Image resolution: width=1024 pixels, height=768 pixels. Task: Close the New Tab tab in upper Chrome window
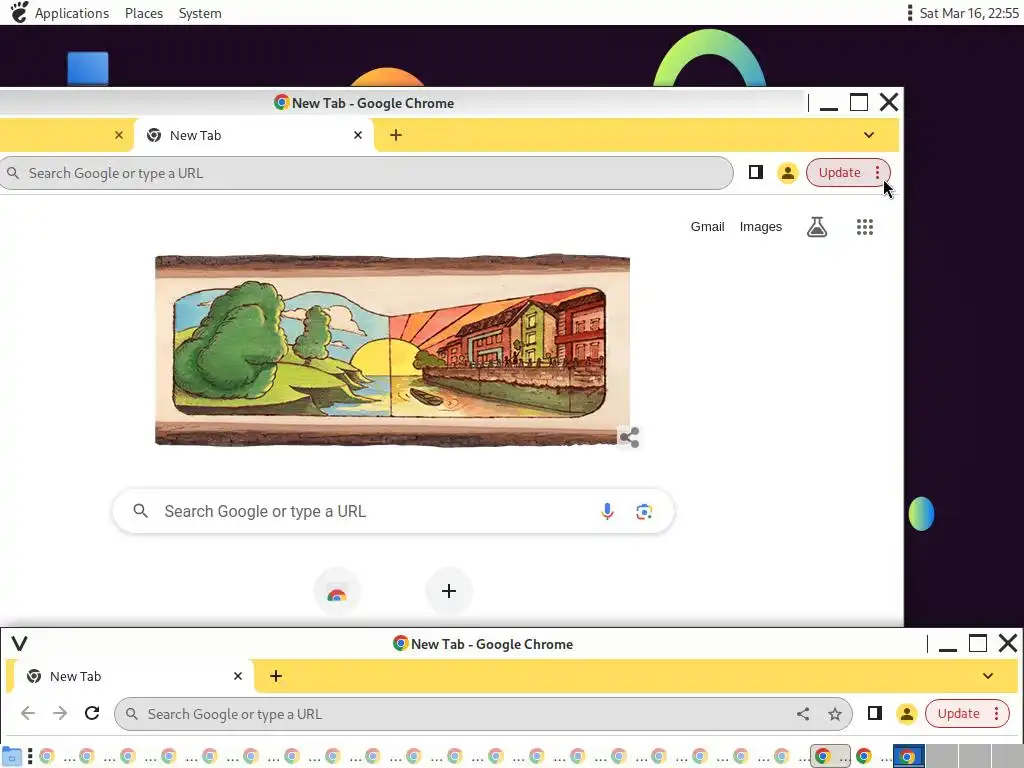tap(358, 135)
